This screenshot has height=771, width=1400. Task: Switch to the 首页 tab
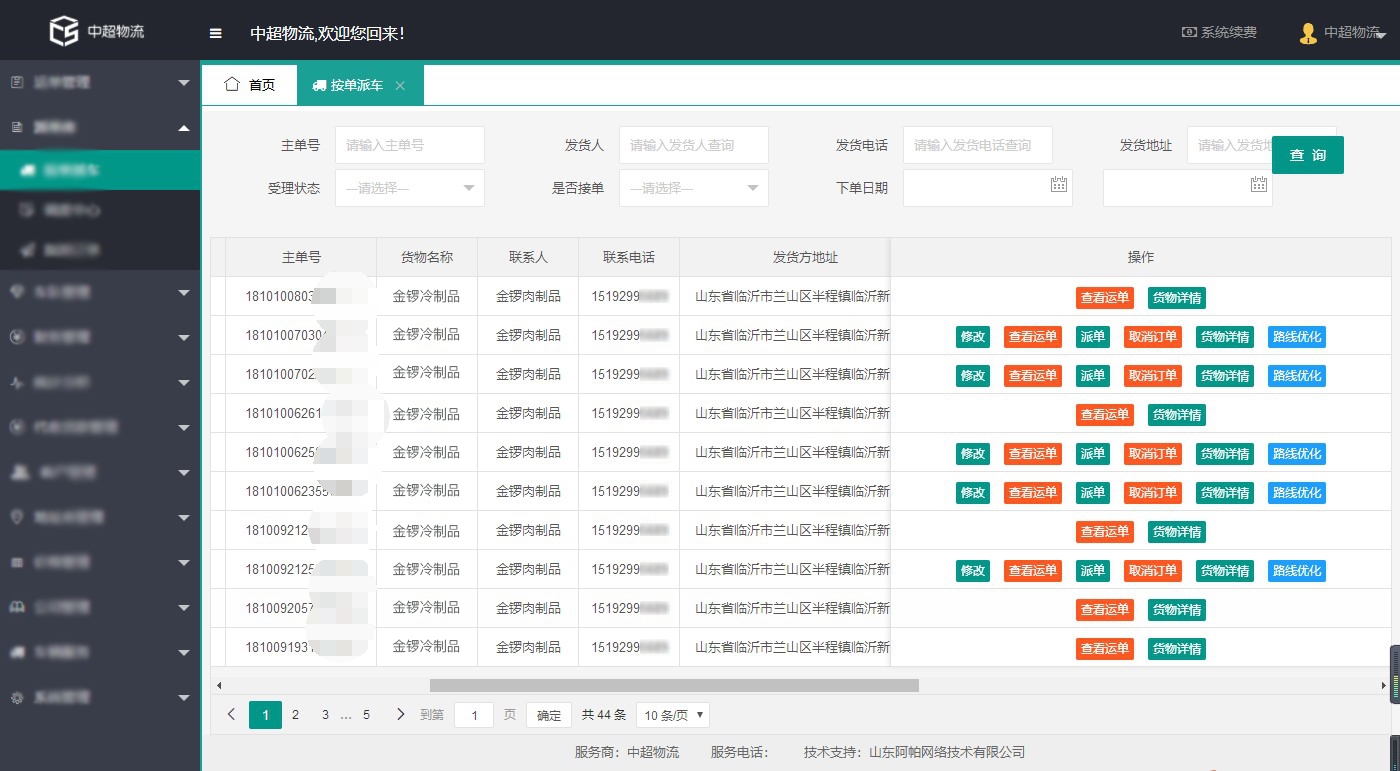coord(249,85)
